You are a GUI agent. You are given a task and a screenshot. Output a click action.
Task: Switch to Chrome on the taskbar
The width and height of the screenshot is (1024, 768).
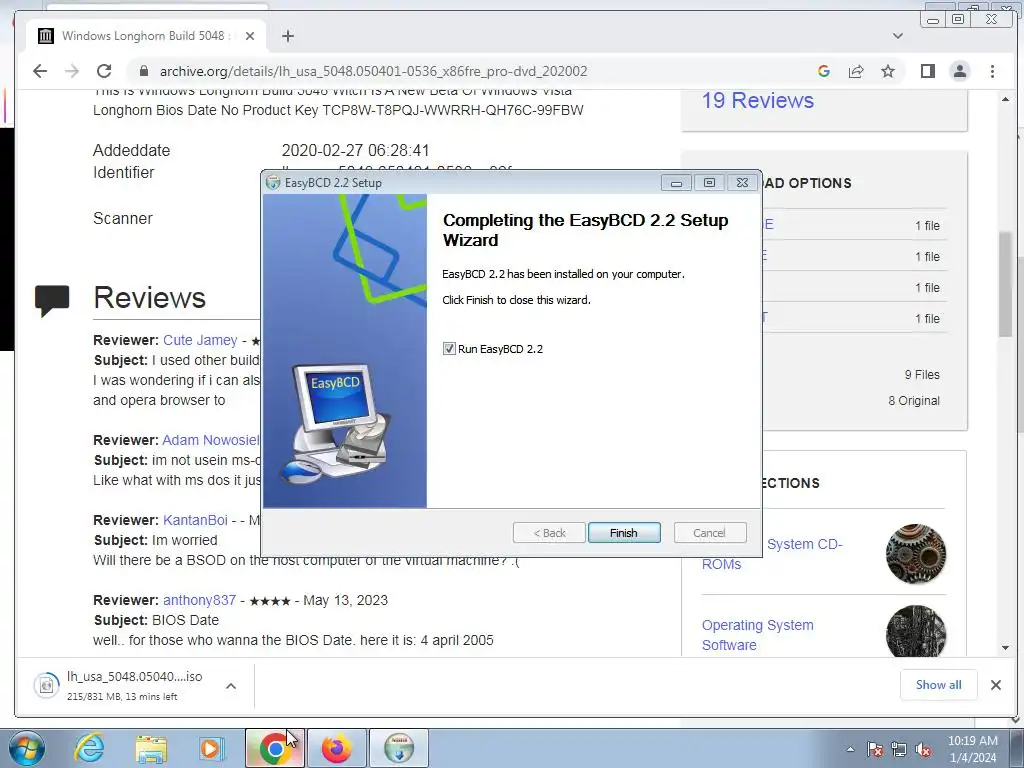[x=275, y=748]
